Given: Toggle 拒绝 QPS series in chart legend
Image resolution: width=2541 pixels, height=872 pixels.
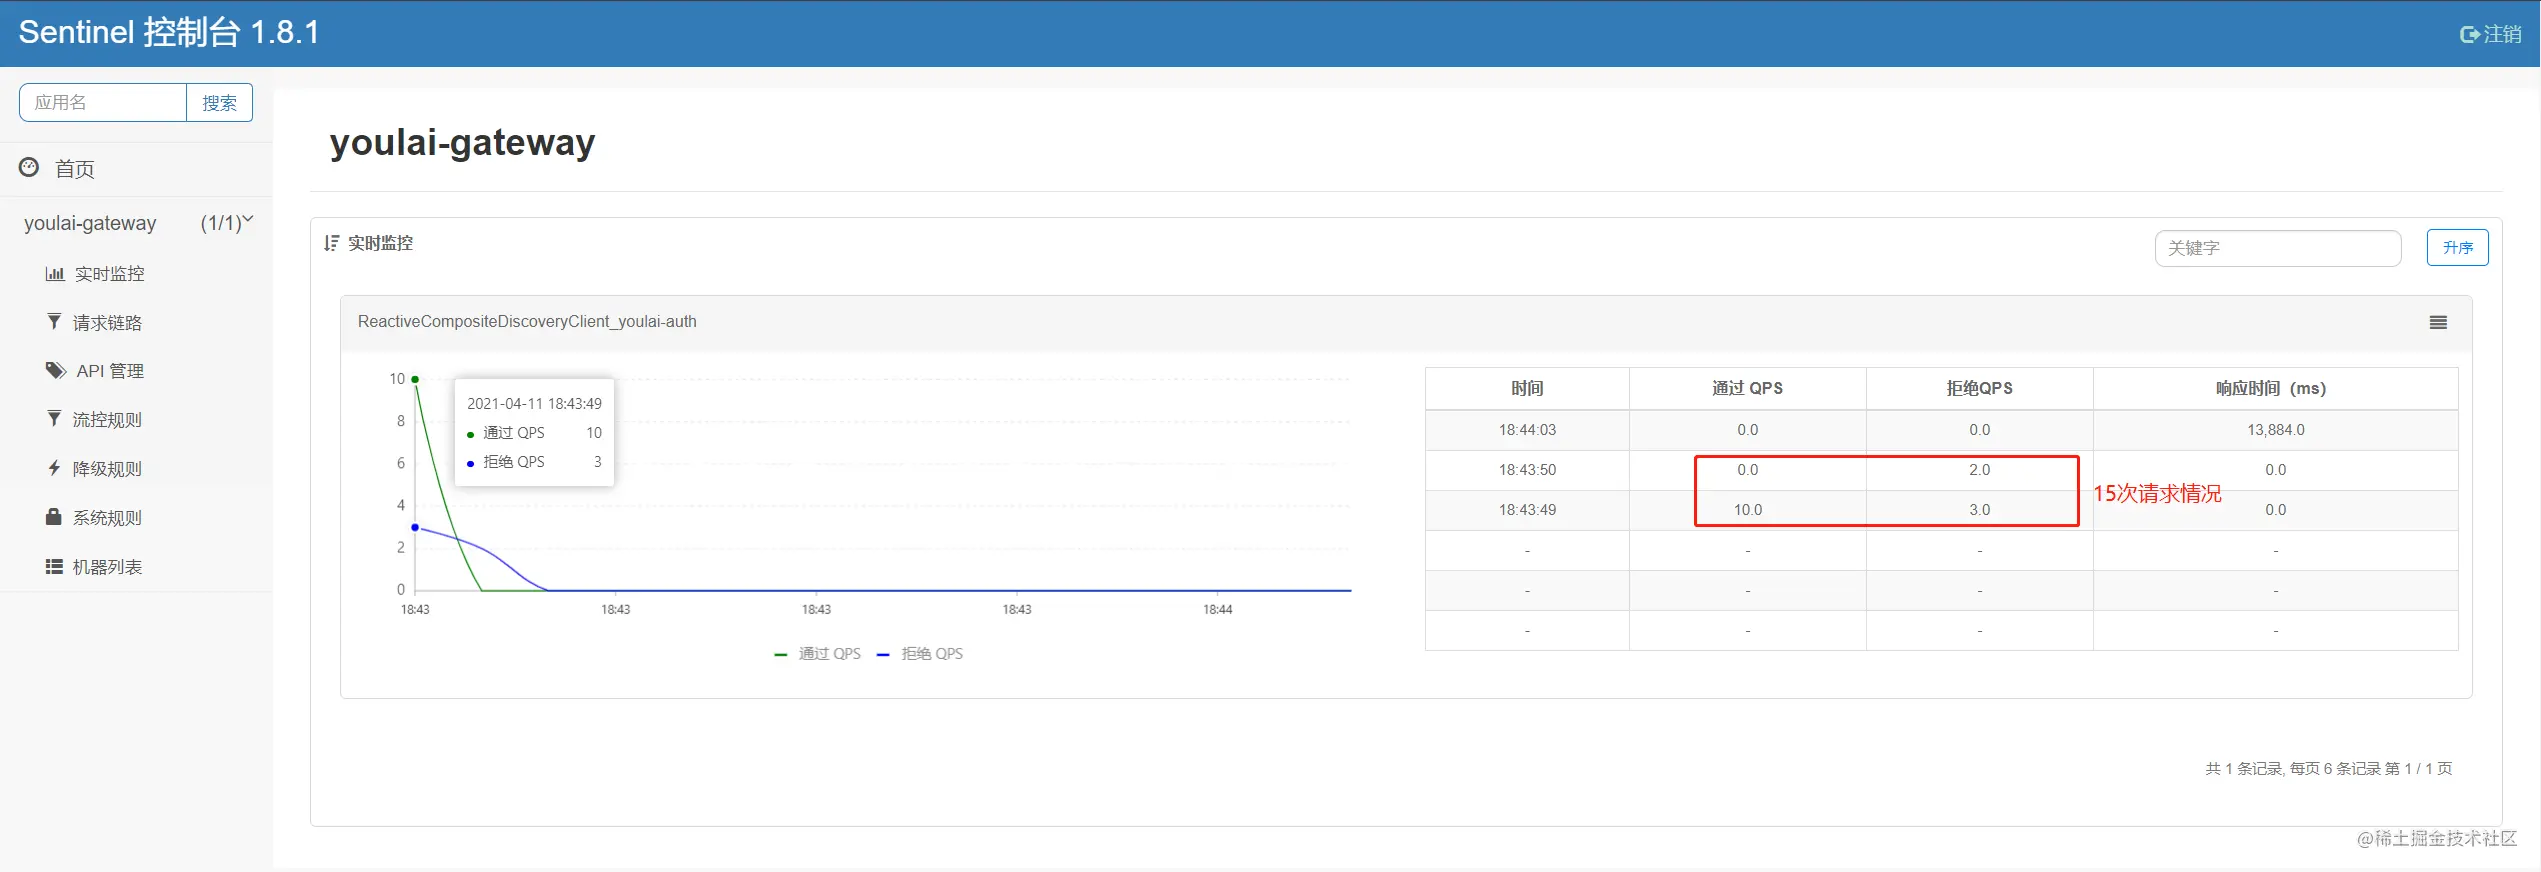Looking at the screenshot, I should click(920, 653).
